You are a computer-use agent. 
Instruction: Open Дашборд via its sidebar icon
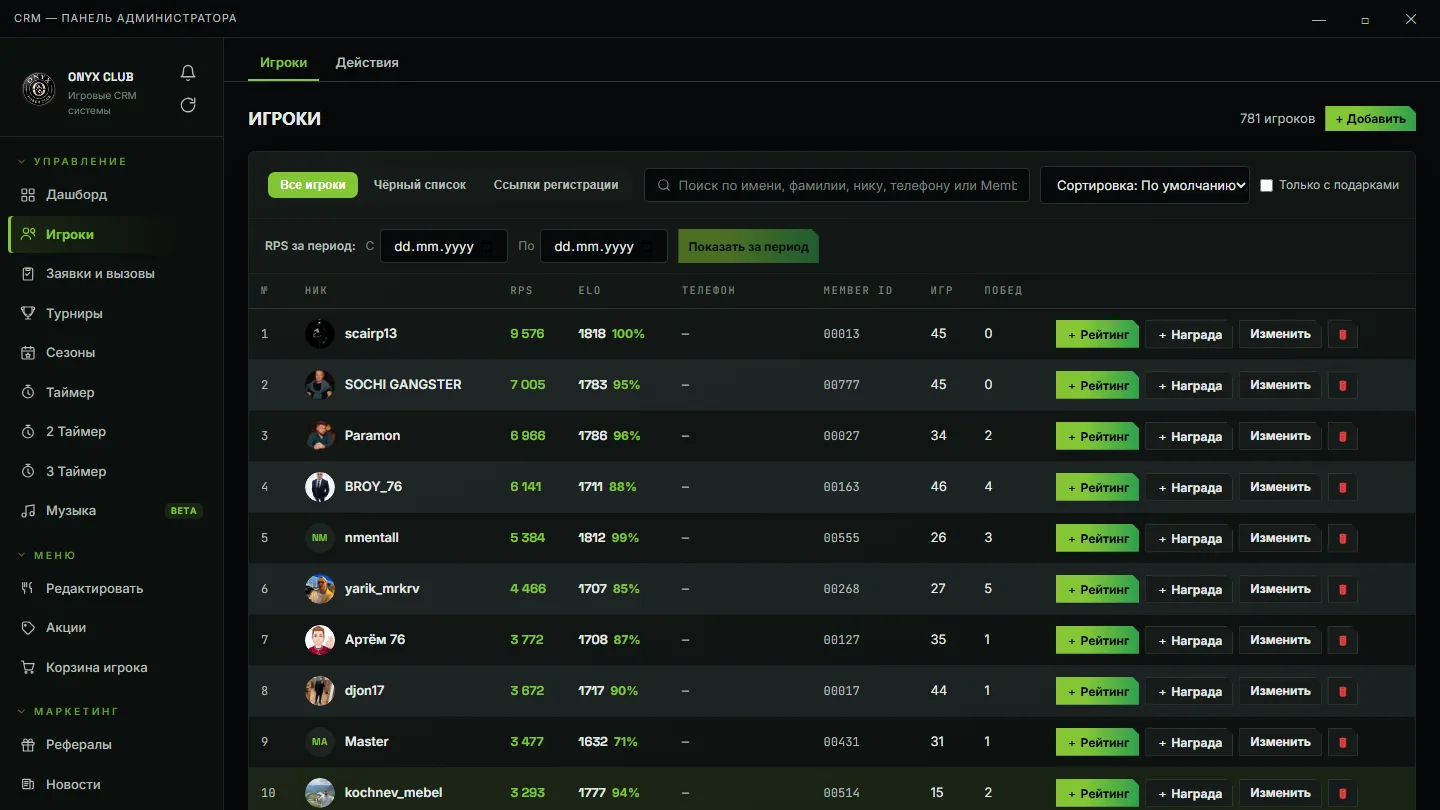click(x=28, y=195)
